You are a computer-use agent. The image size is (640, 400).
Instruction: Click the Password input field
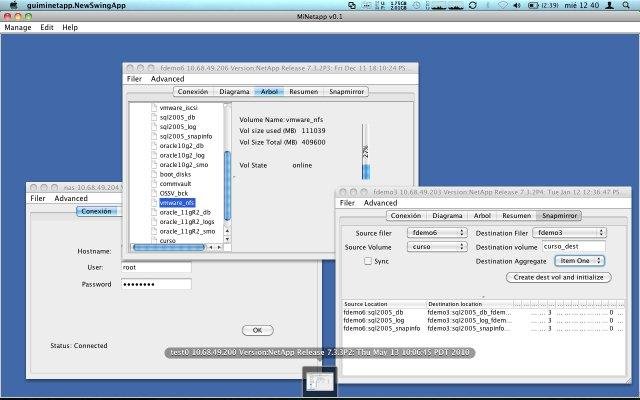(x=156, y=284)
